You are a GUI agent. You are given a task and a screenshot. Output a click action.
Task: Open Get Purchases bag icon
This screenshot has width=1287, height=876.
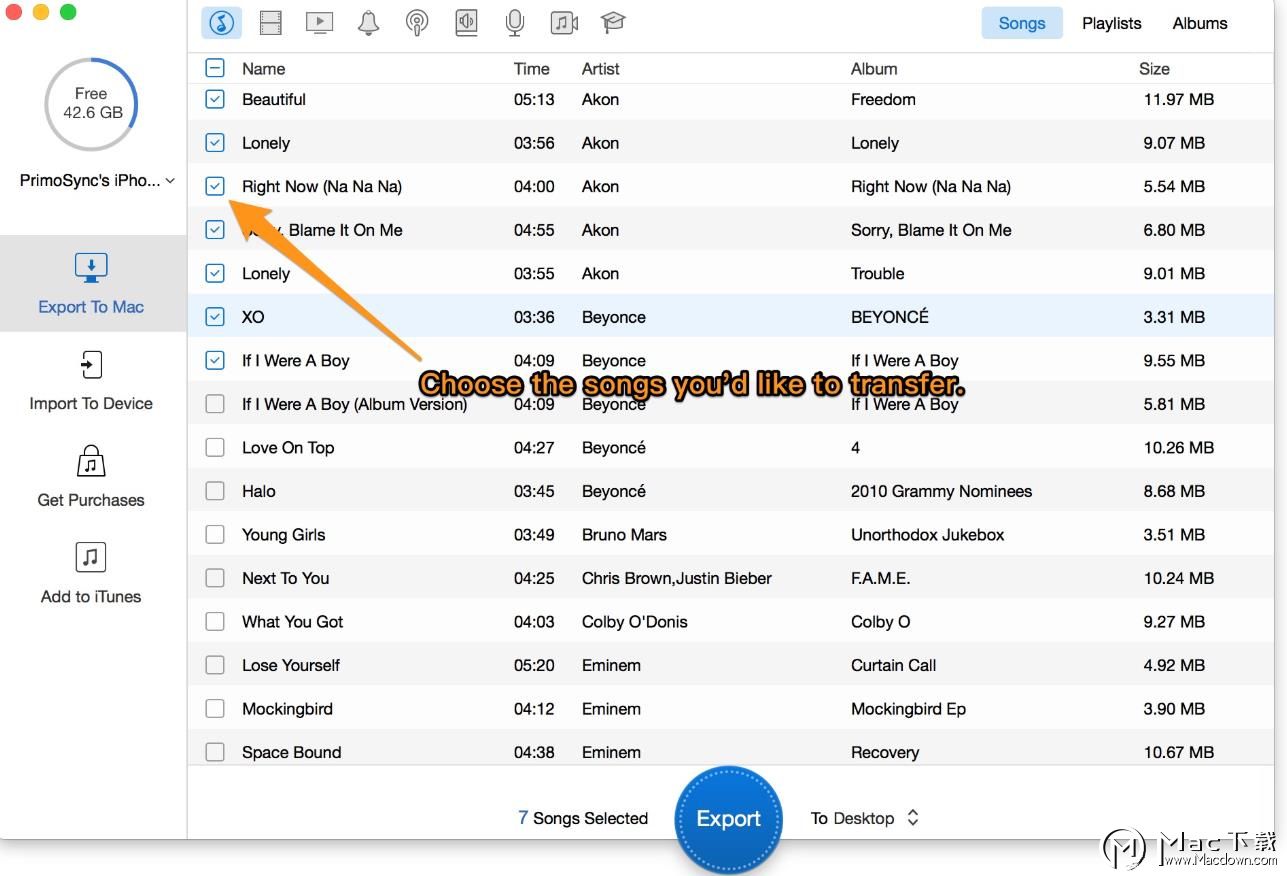click(x=91, y=461)
